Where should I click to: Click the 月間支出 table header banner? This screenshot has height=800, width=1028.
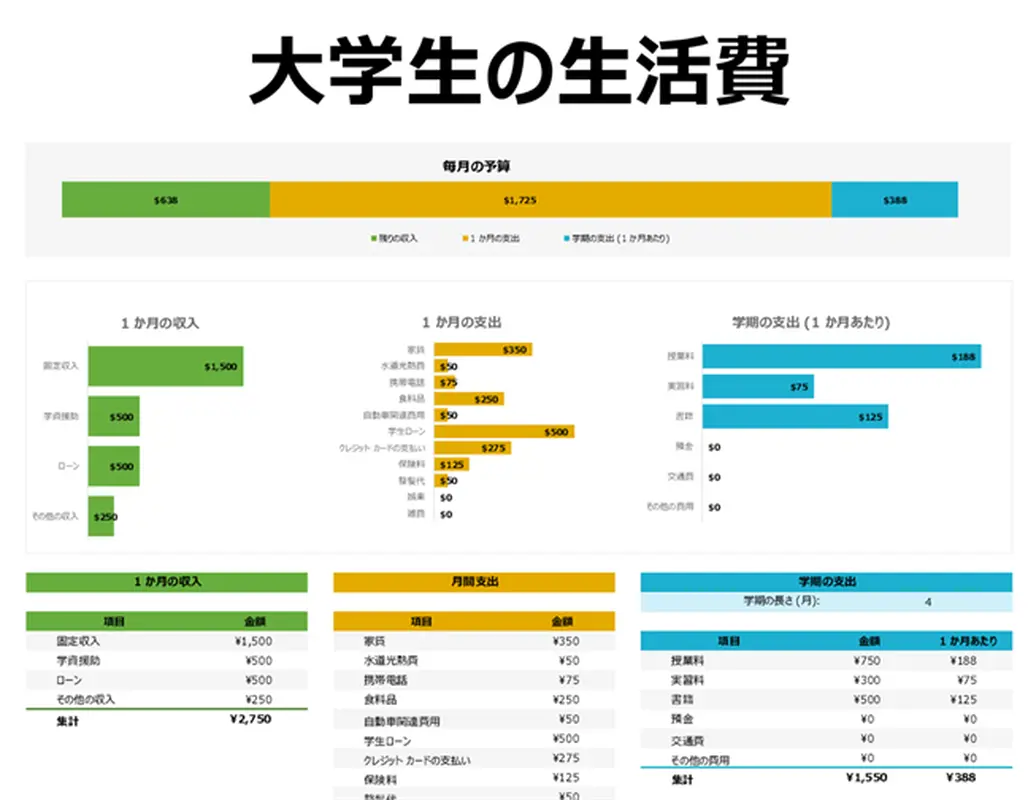[x=473, y=581]
